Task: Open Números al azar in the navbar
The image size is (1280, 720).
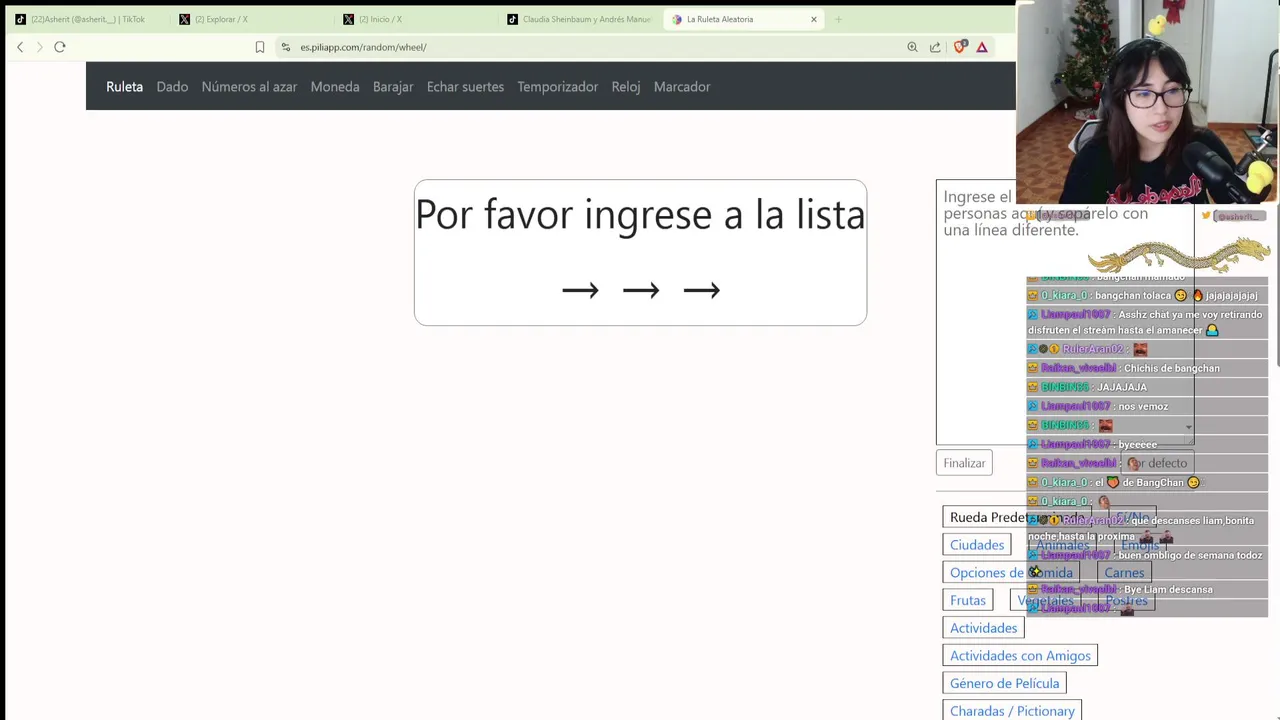Action: pyautogui.click(x=249, y=87)
